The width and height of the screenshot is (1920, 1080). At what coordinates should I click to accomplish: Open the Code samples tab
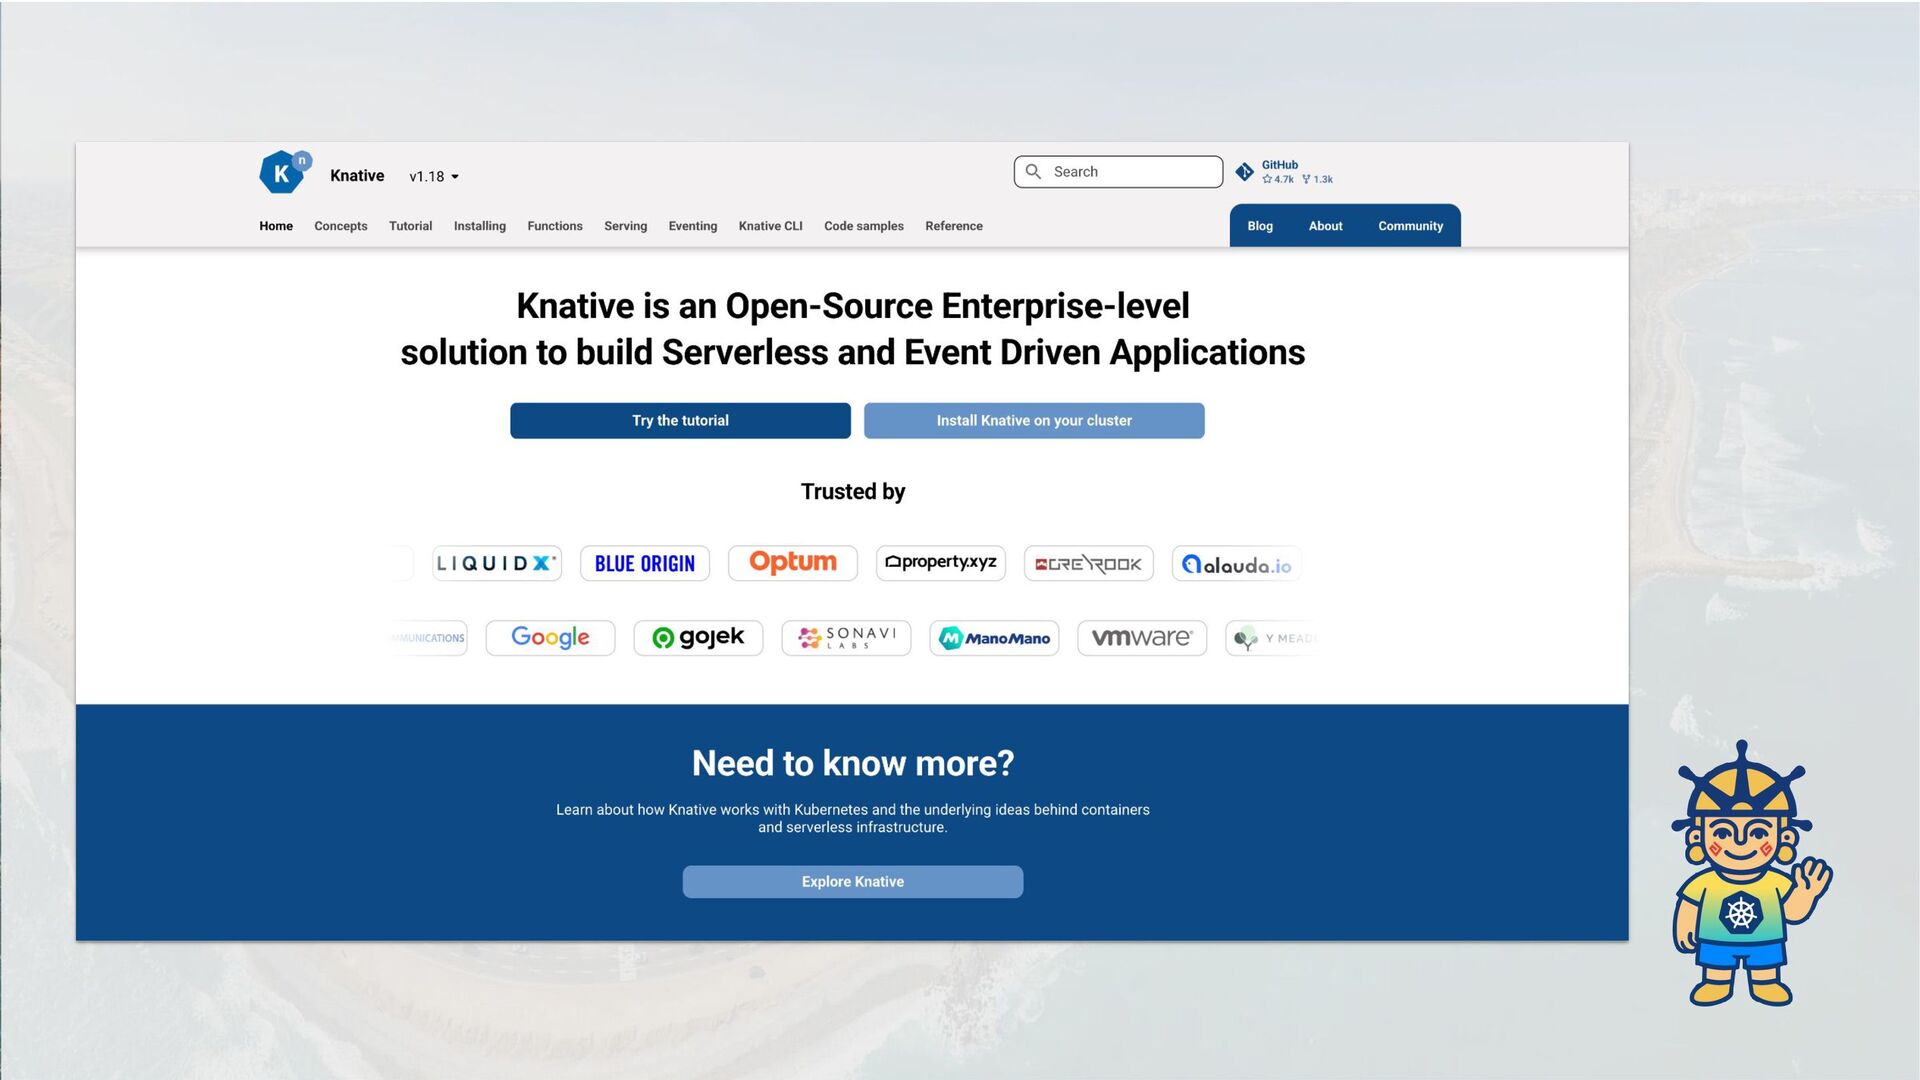tap(864, 226)
